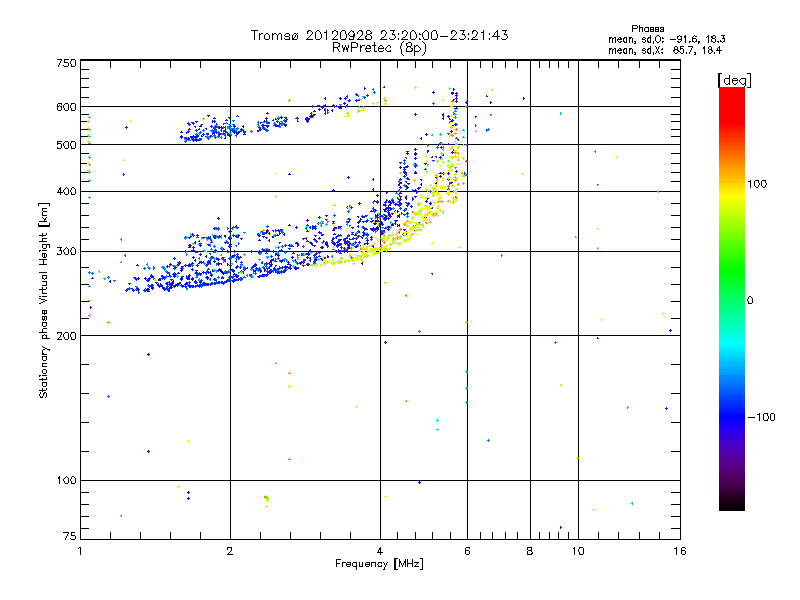Click the '200' height axis label
This screenshot has width=800, height=600.
pos(66,336)
